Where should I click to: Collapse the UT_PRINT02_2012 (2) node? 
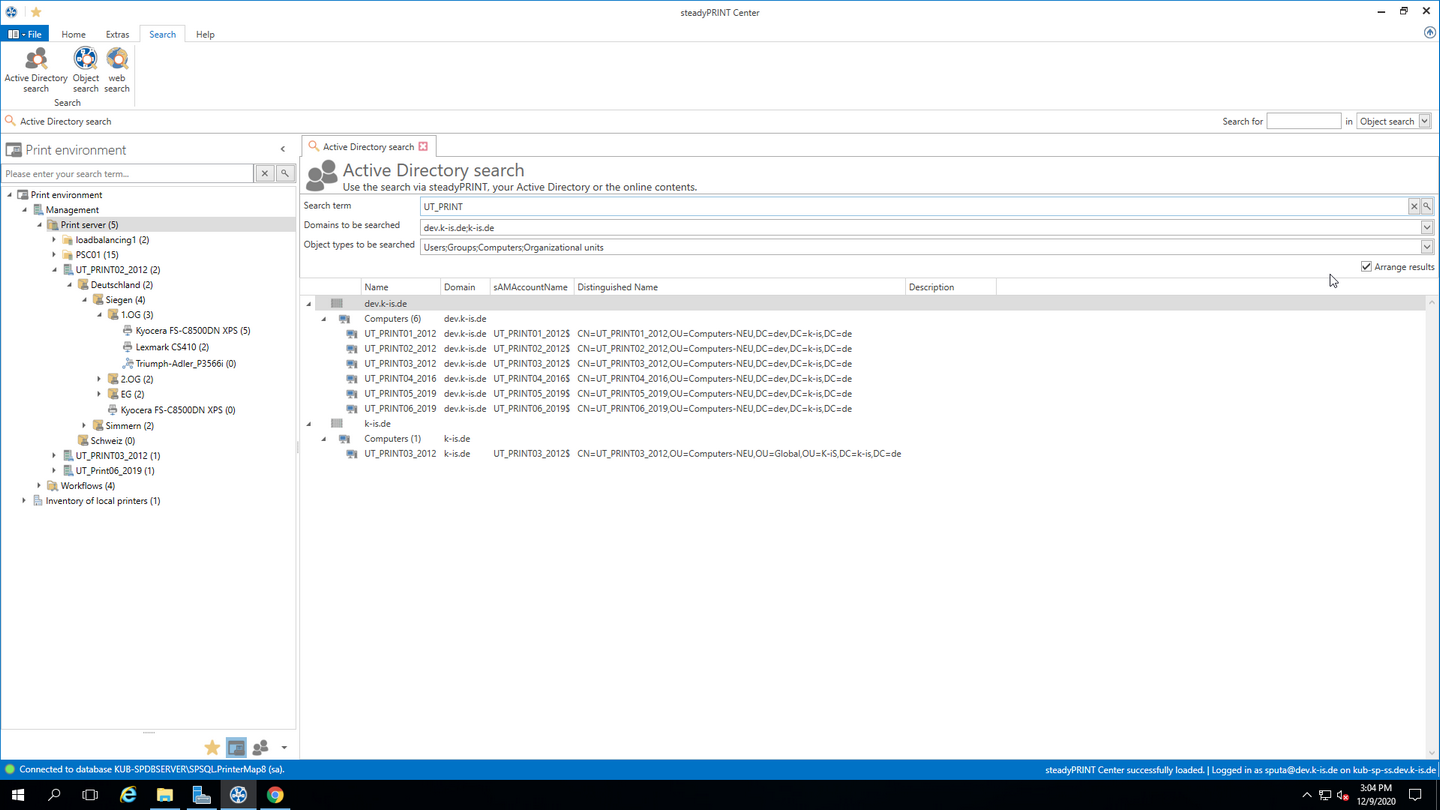point(54,270)
